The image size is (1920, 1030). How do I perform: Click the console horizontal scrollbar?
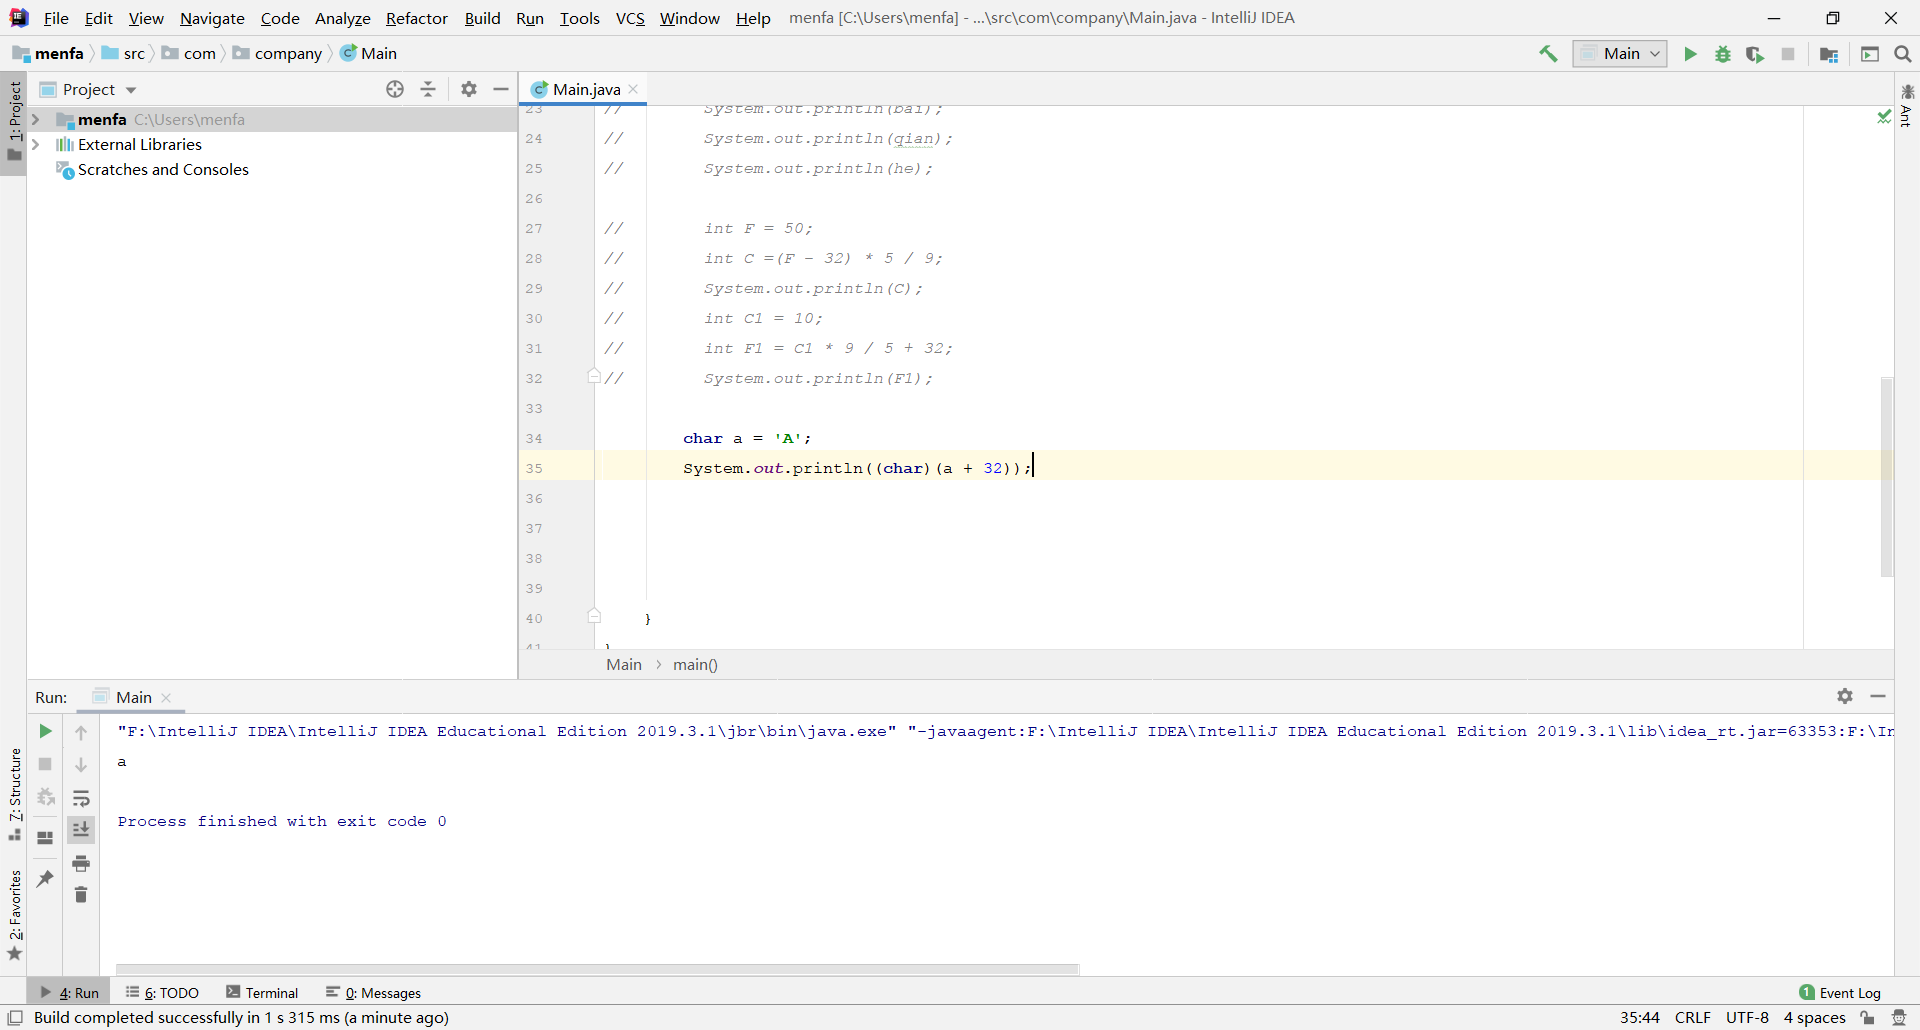[x=597, y=969]
